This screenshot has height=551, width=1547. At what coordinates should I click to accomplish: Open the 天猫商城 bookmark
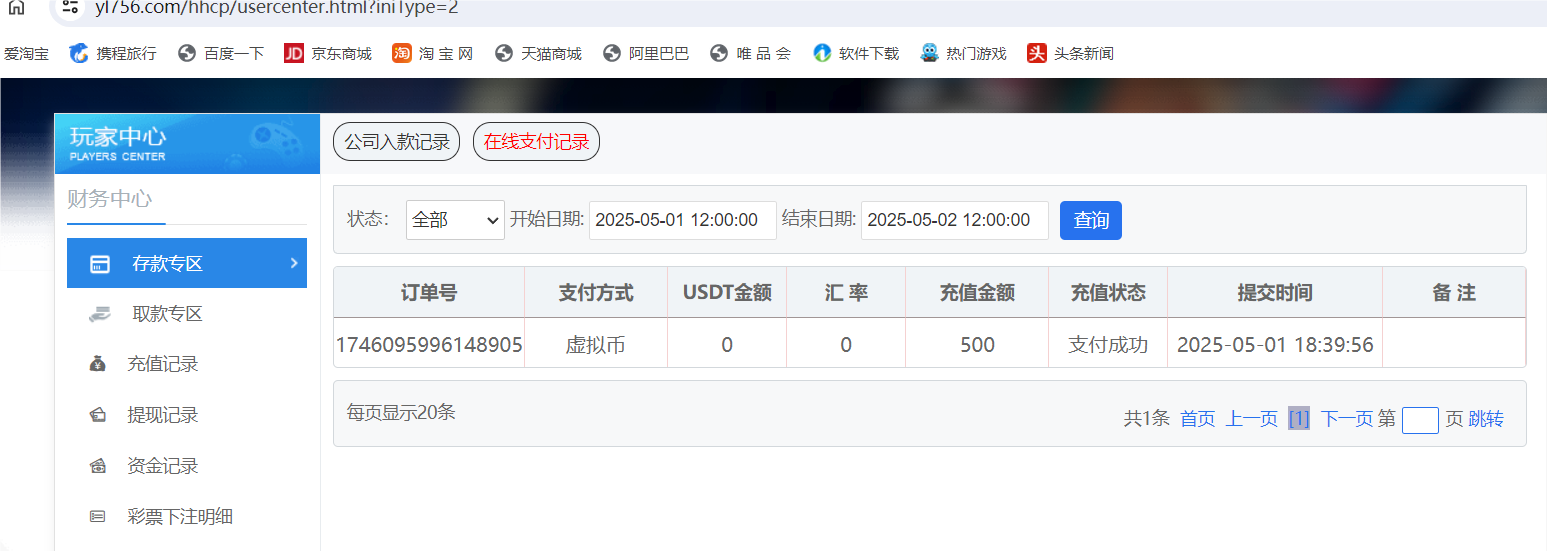click(538, 53)
